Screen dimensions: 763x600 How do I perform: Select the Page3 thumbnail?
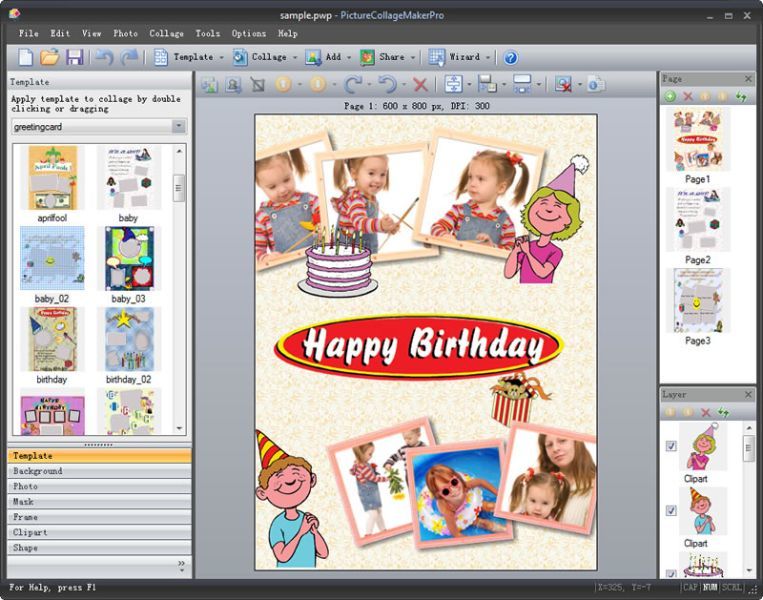pos(698,301)
